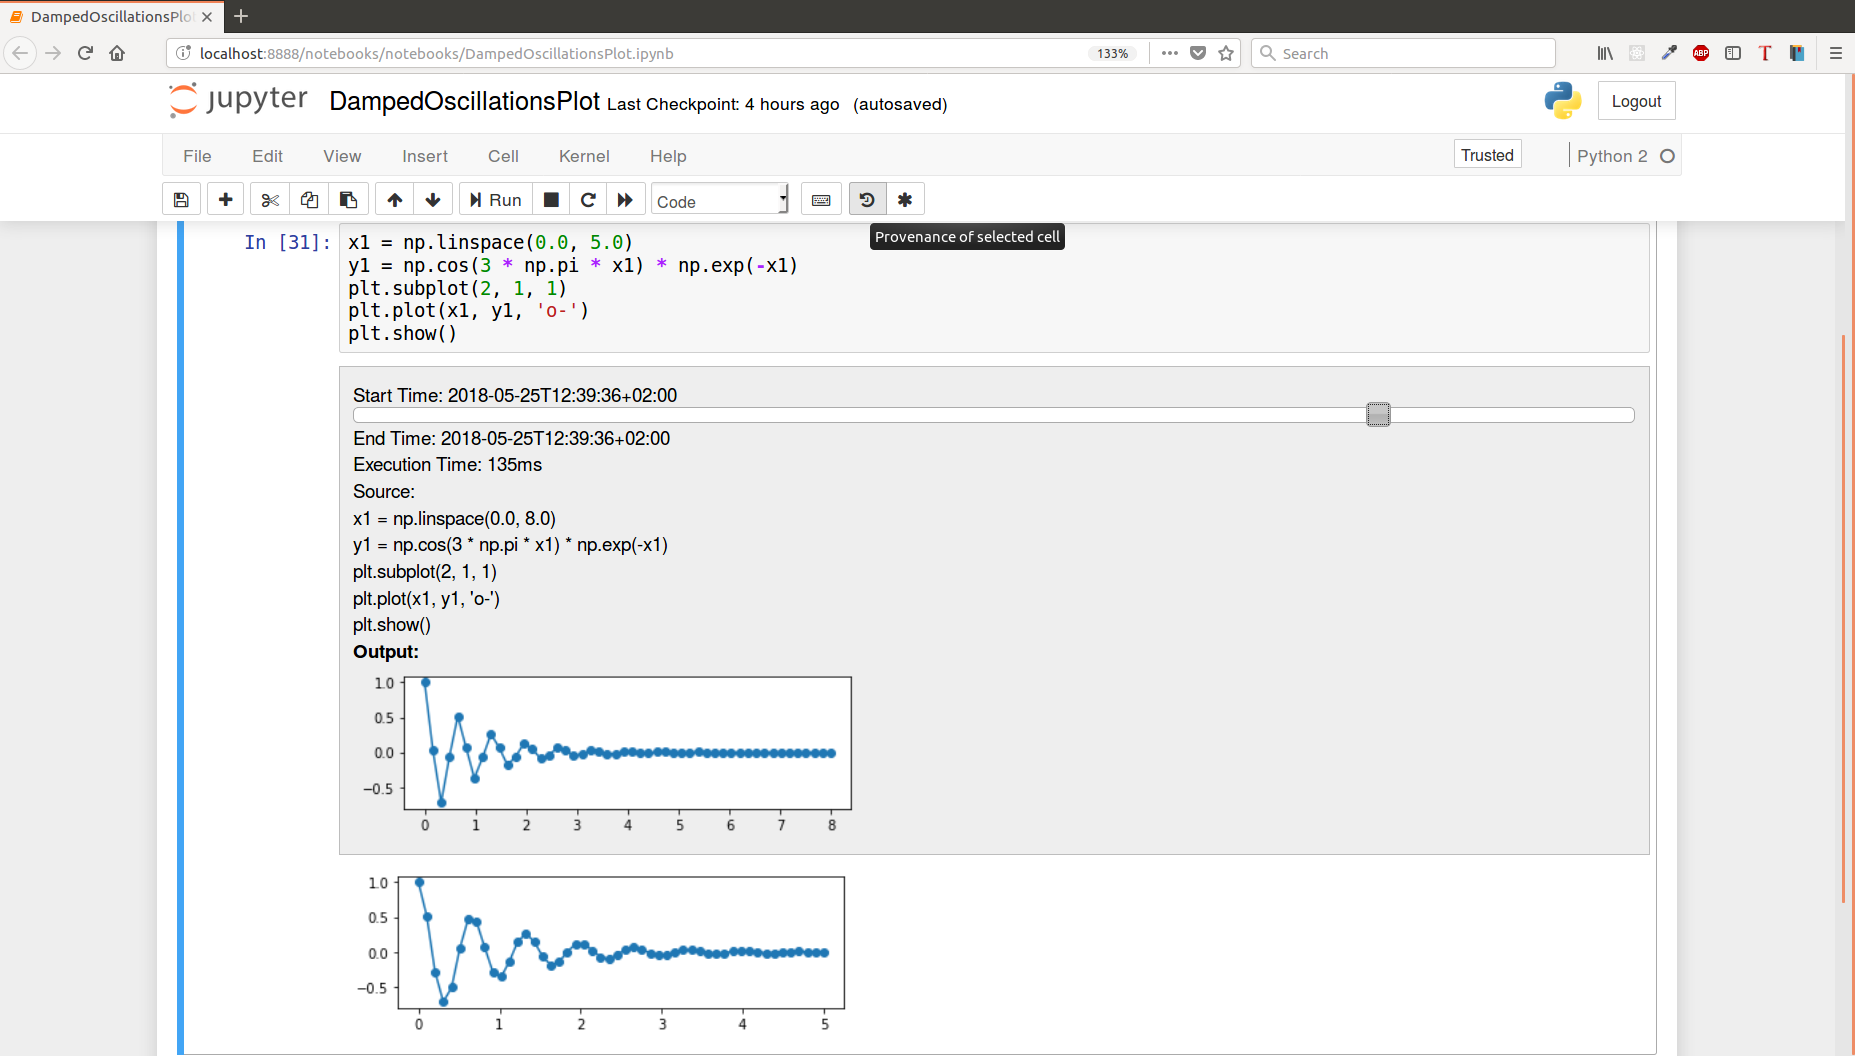Move selected cell up arrow
Viewport: 1855px width, 1056px height.
(x=395, y=200)
